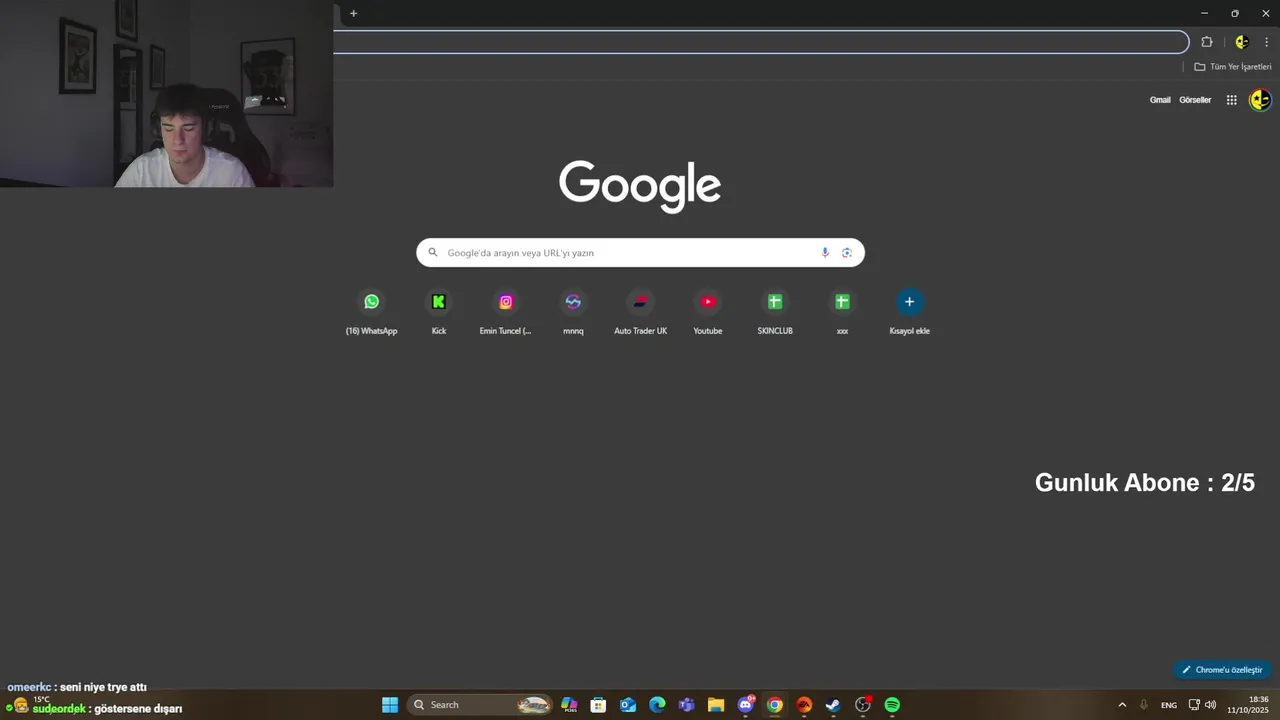Open the Chrome profile icon in the toolbar
Viewport: 1280px width, 720px height.
tap(1242, 42)
